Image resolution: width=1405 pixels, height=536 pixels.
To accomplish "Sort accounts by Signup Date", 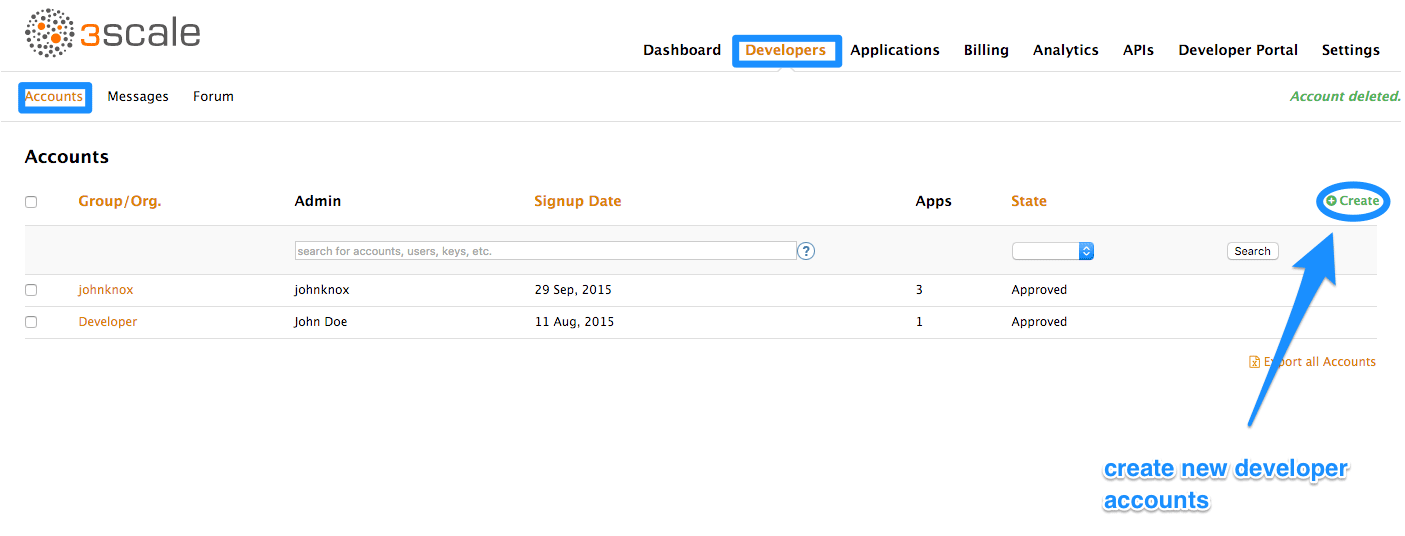I will 577,201.
